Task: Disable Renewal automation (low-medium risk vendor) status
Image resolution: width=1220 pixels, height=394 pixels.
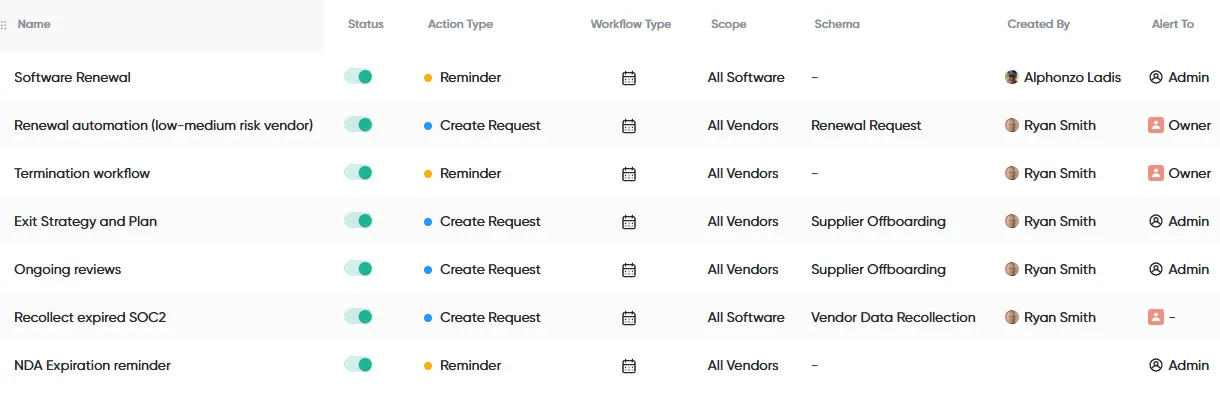Action: coord(359,125)
